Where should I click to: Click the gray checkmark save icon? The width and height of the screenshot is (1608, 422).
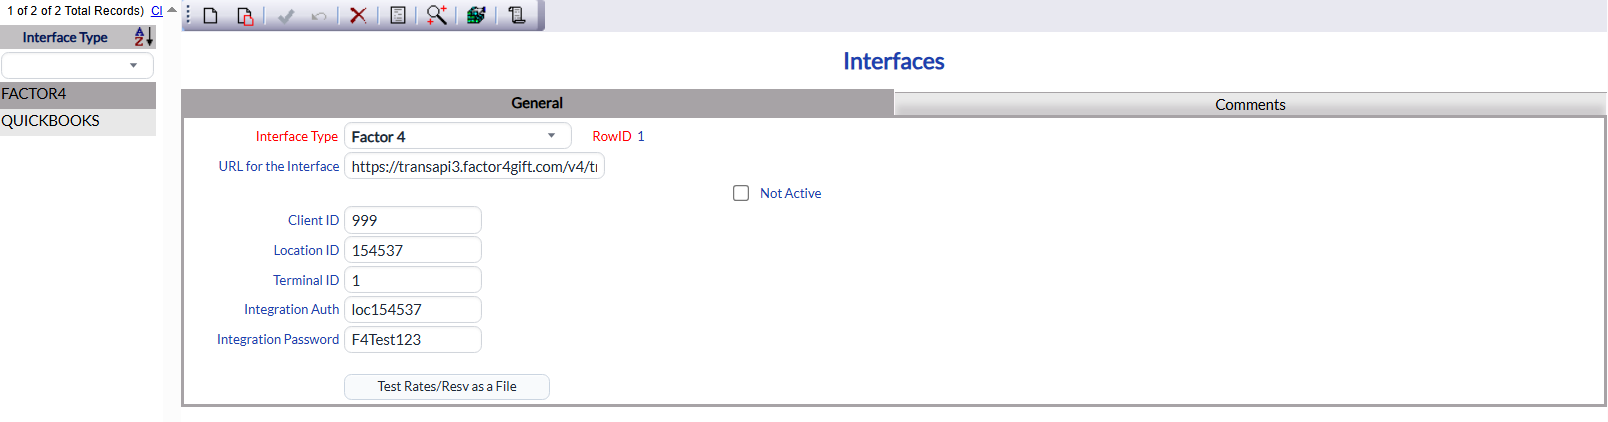[286, 16]
